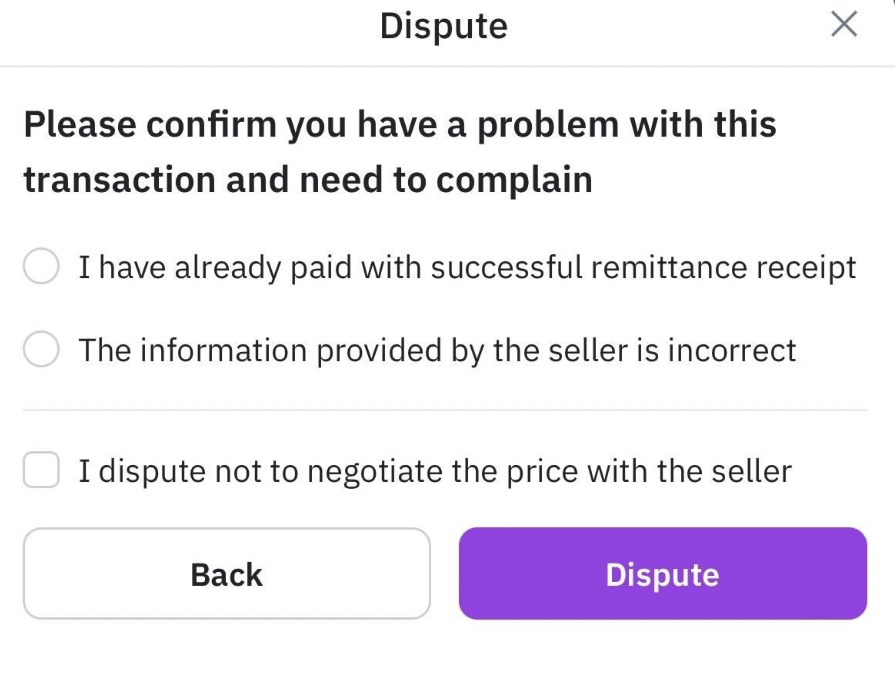Click the "transaction and need to complain" heading line
896x684 pixels.
308,180
